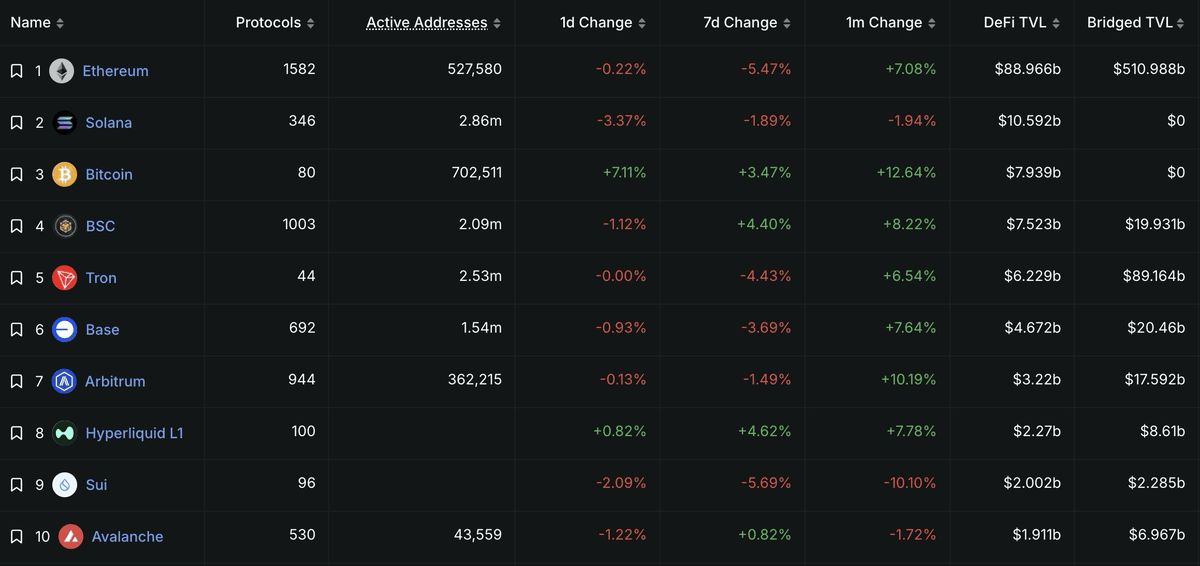
Task: Toggle bookmark for Base chain
Action: pos(17,330)
